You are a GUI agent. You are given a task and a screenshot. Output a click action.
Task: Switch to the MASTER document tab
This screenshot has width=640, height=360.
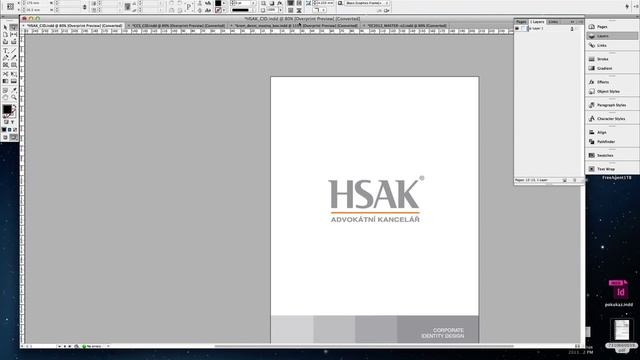click(x=406, y=25)
